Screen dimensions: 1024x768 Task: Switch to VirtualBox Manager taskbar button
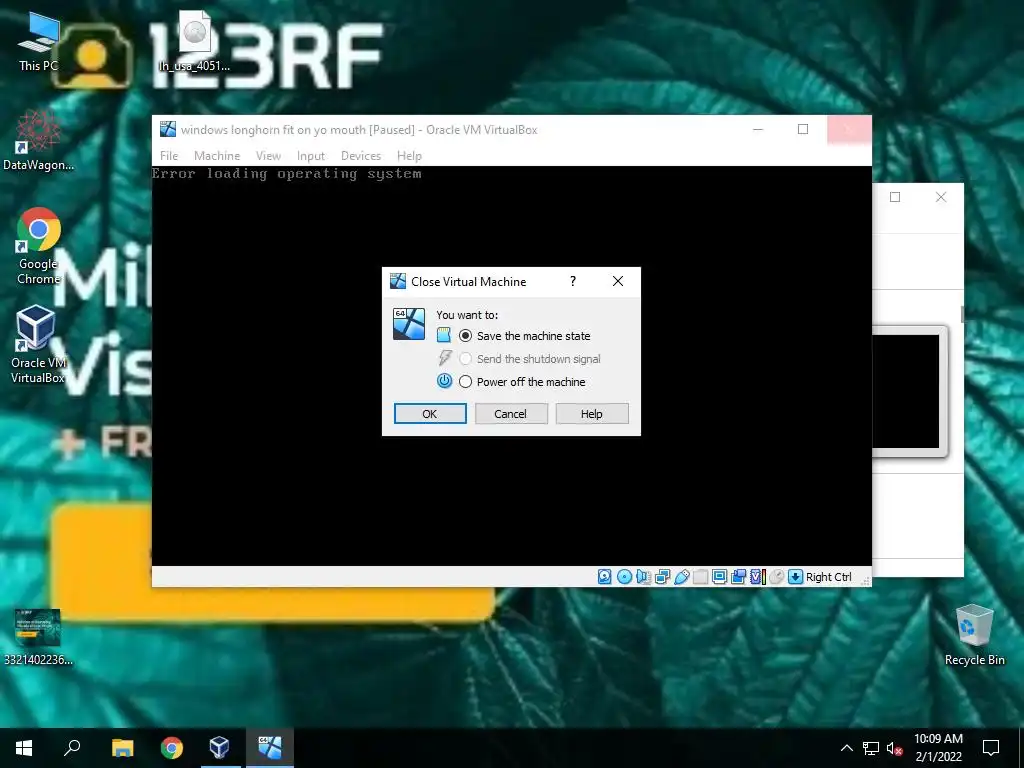(220, 748)
